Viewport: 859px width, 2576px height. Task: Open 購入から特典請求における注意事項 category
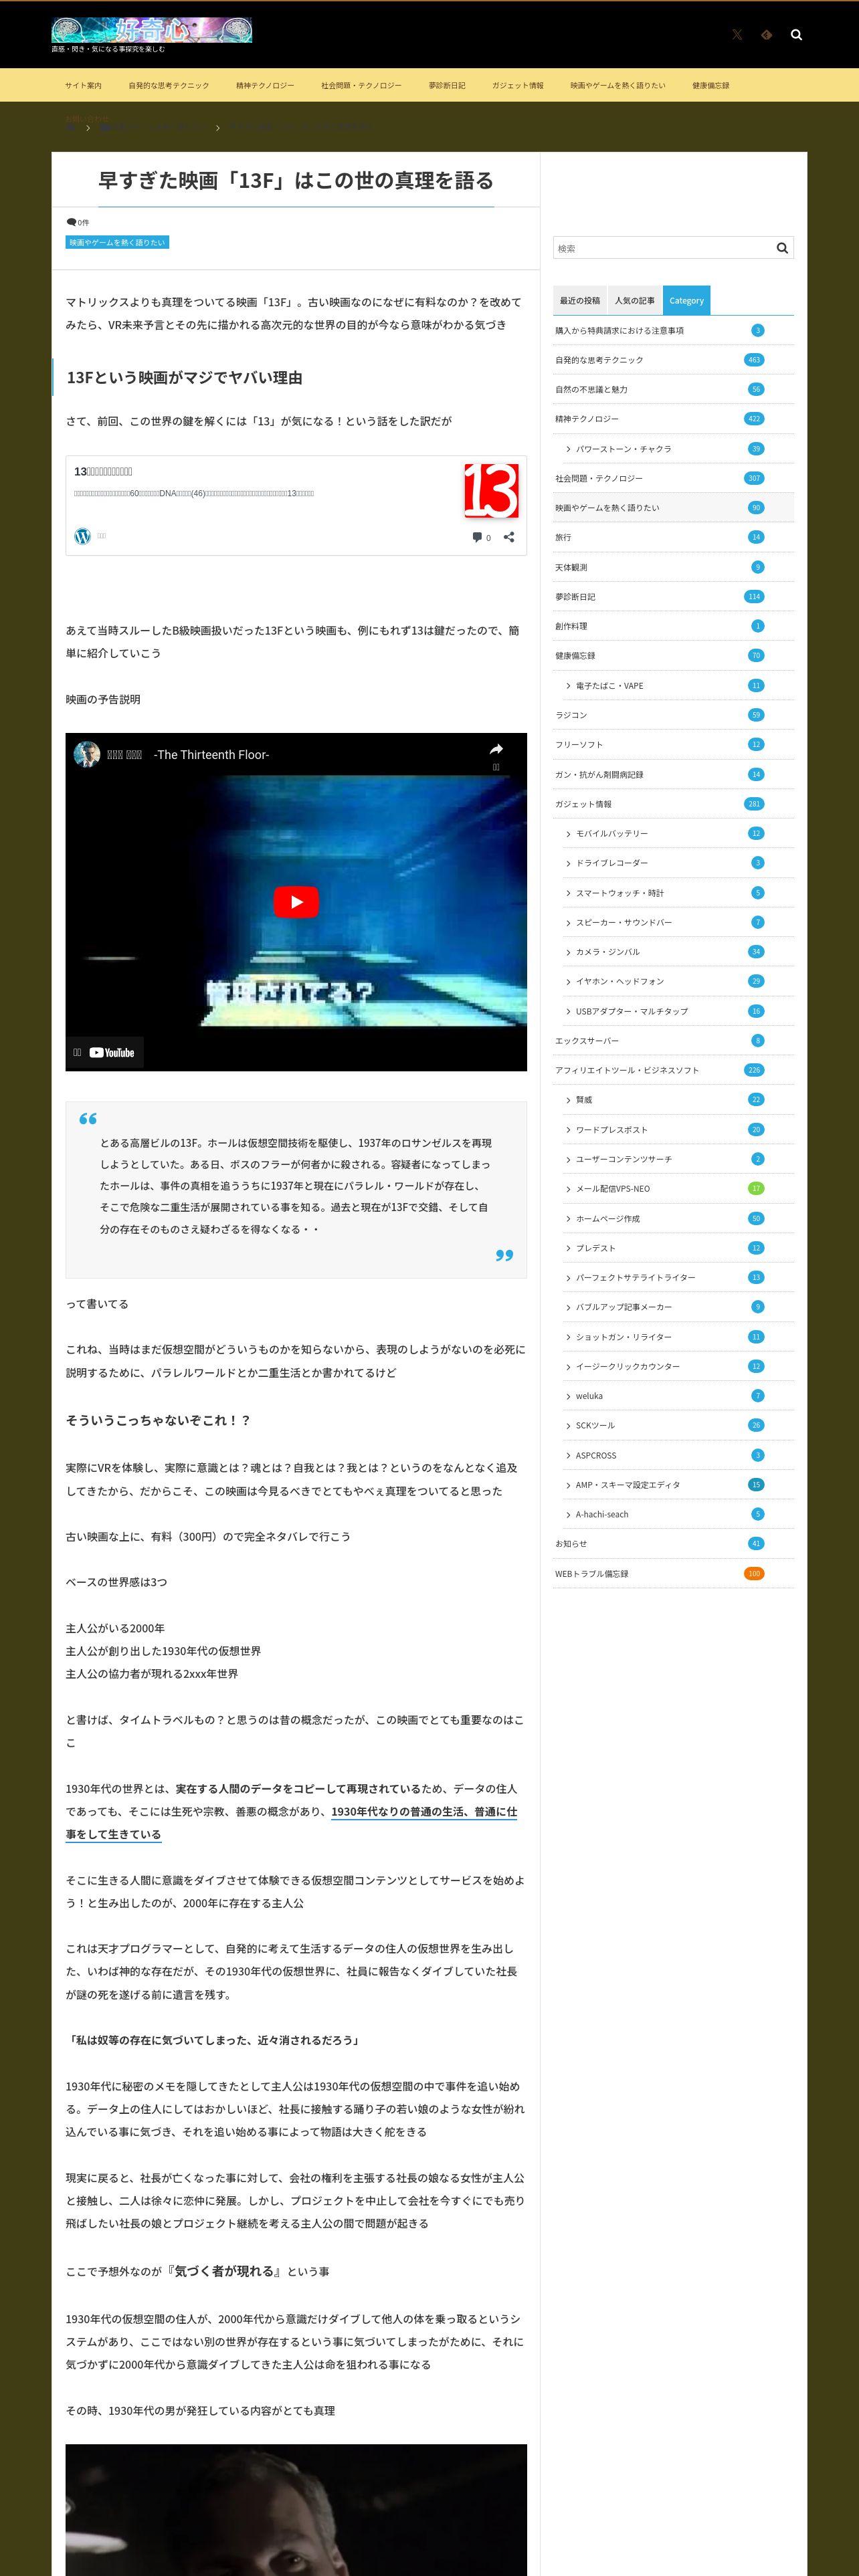(620, 330)
